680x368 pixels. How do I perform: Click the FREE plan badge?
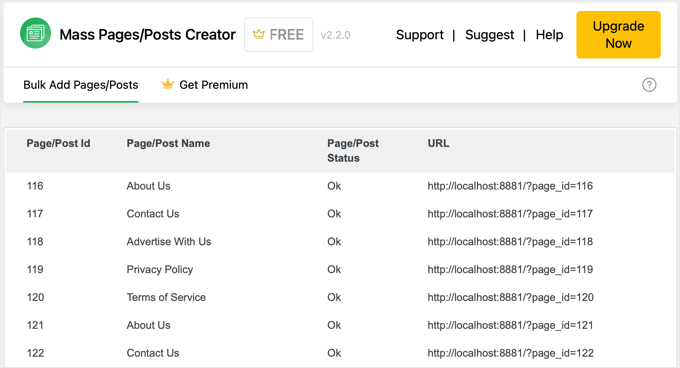tap(278, 35)
